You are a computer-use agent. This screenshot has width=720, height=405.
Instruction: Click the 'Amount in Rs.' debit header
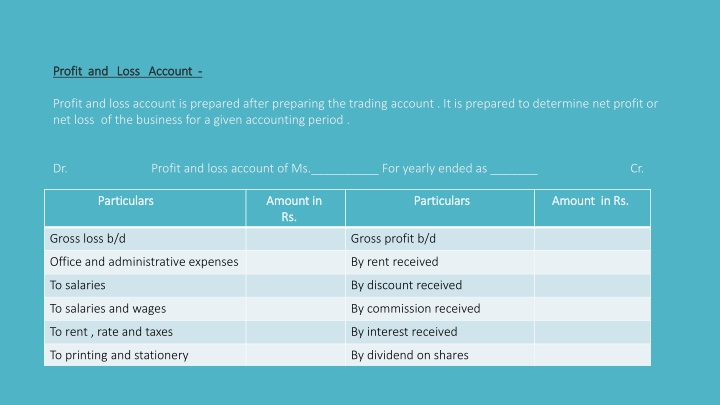pos(294,208)
